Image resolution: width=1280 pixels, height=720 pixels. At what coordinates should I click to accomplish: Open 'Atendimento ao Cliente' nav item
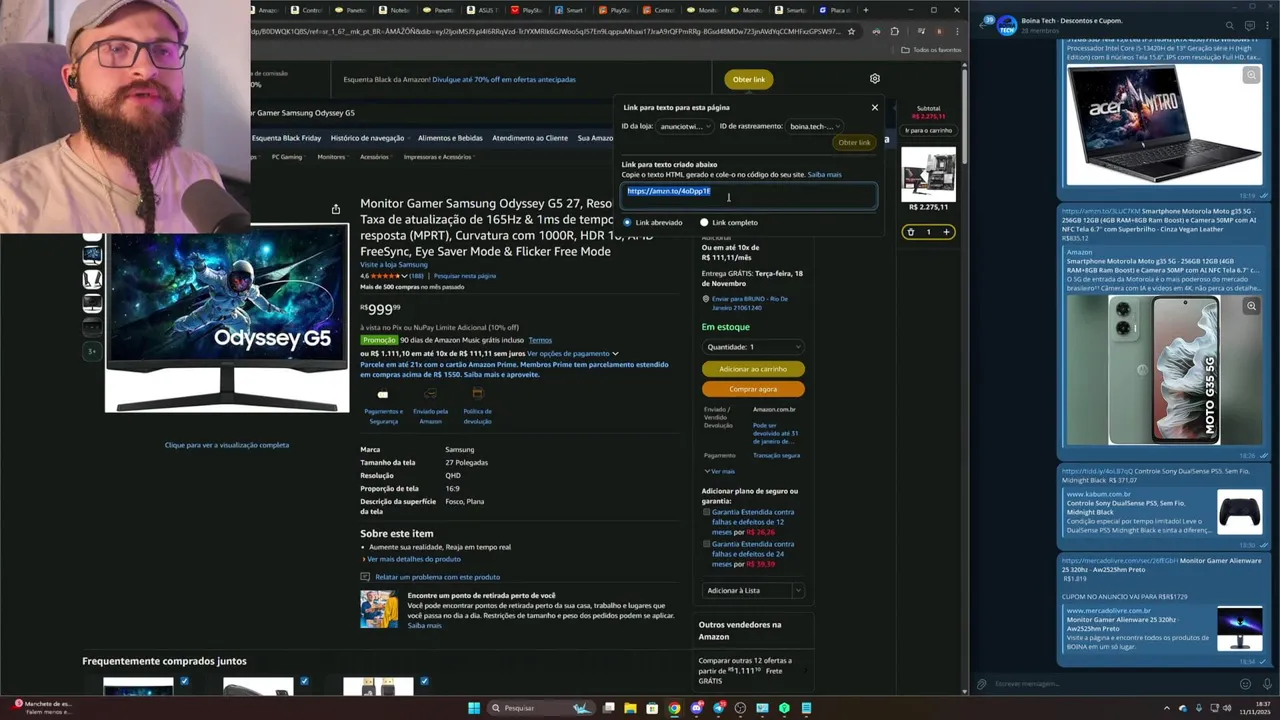click(530, 138)
